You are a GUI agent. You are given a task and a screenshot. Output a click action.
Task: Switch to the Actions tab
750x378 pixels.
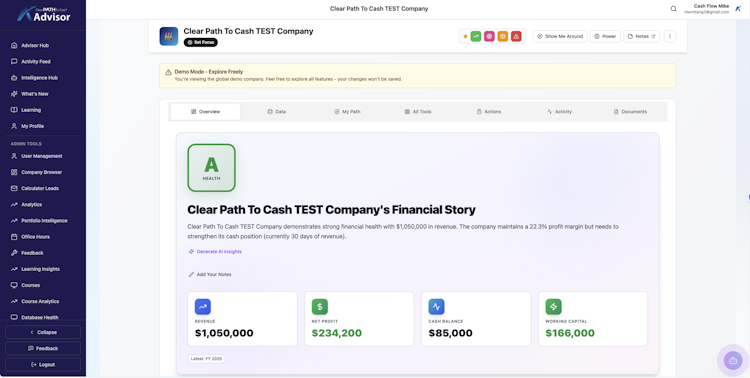[x=489, y=111]
